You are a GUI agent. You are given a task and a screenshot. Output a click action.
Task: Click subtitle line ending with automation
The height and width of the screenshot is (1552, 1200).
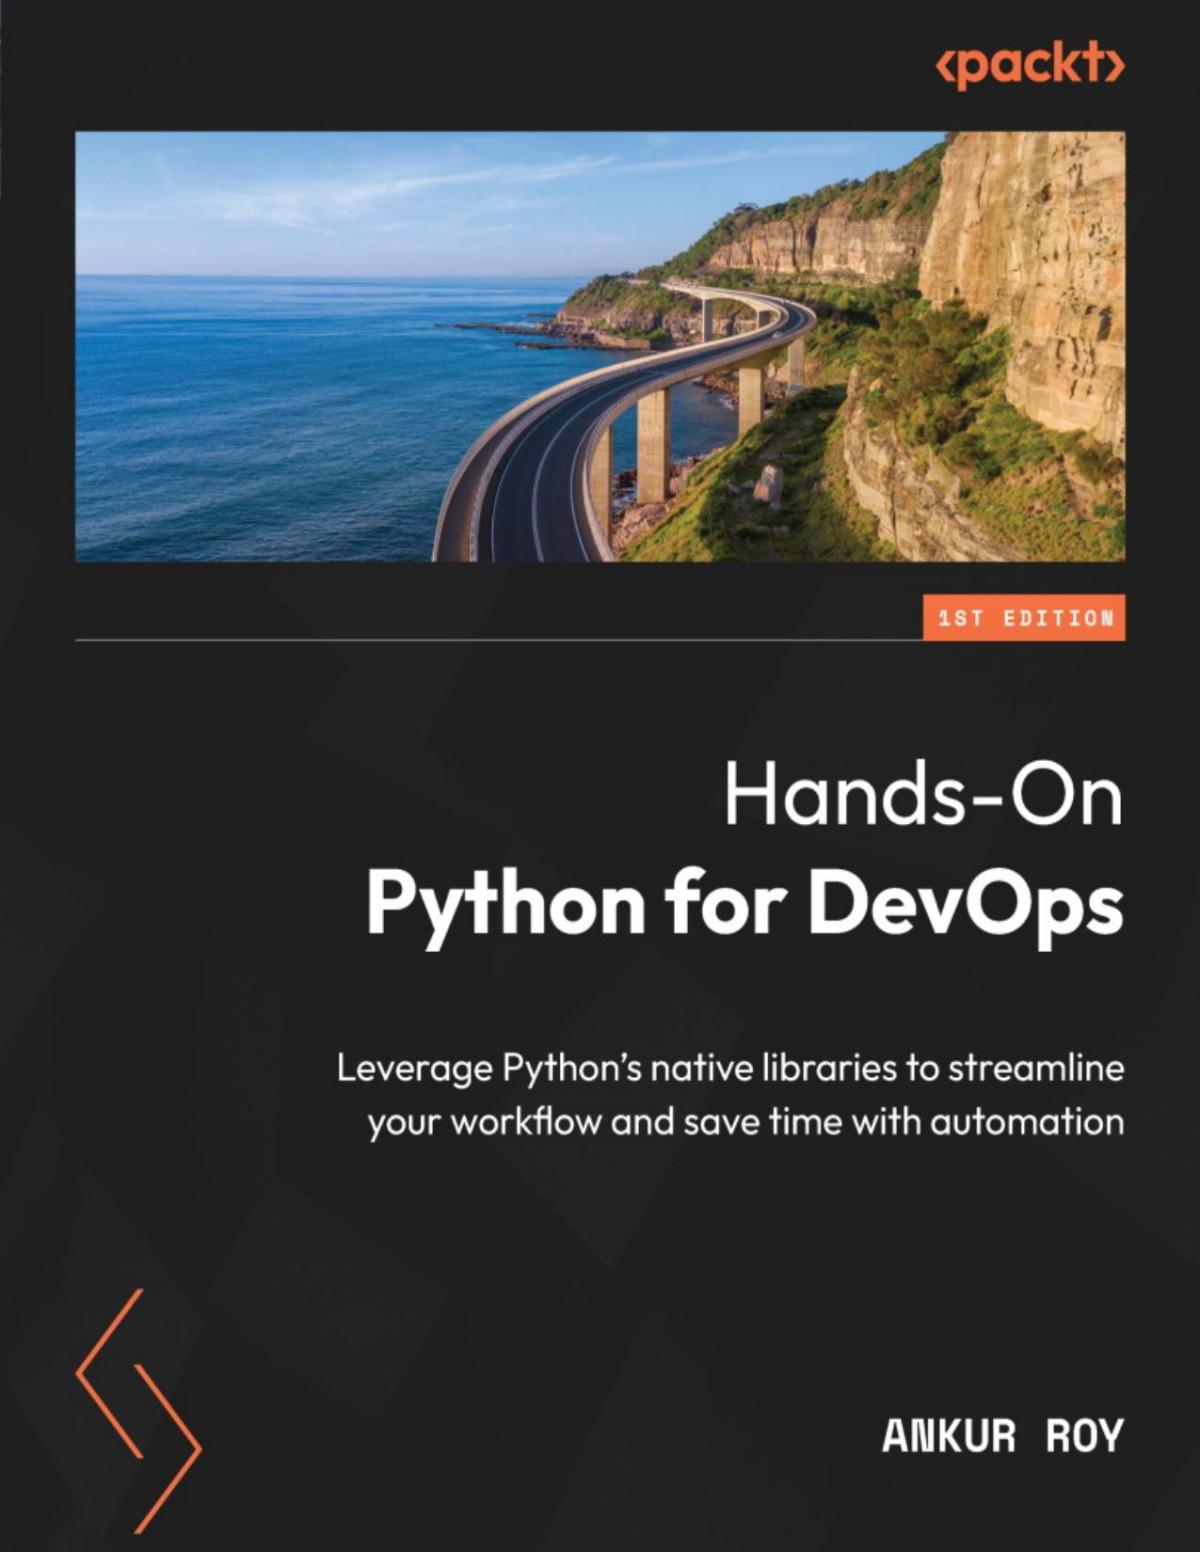[x=746, y=1122]
